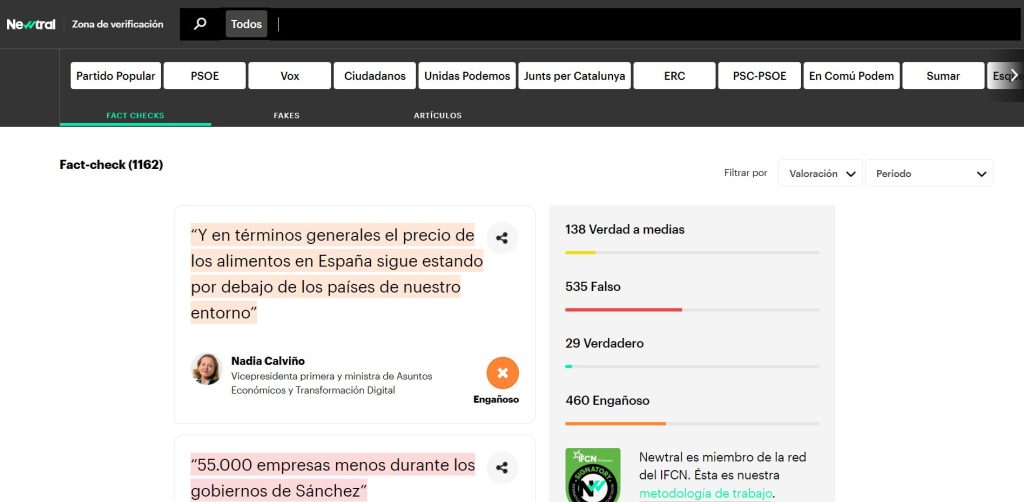Filter by En Comú Podem
1024x502 pixels.
851,76
